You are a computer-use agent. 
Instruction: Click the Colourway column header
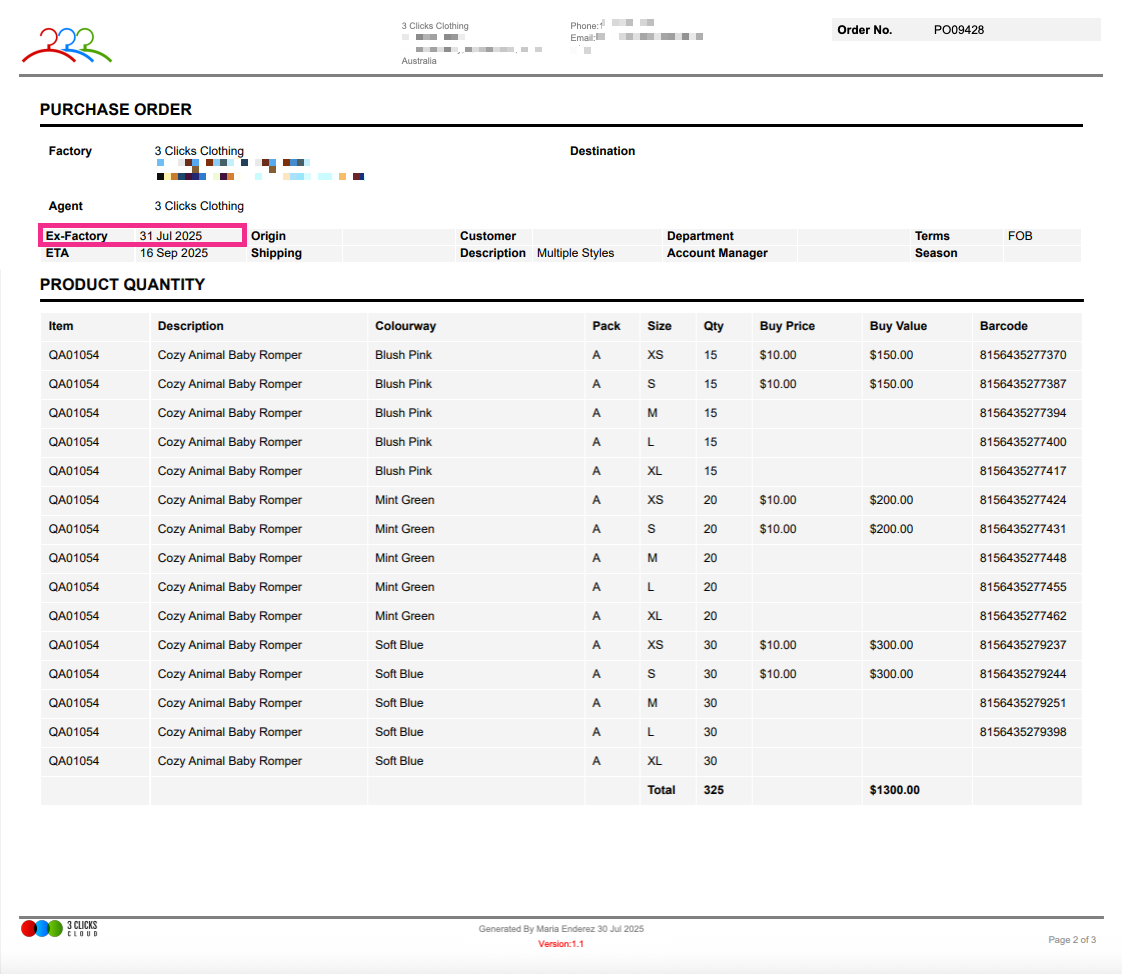pyautogui.click(x=405, y=326)
